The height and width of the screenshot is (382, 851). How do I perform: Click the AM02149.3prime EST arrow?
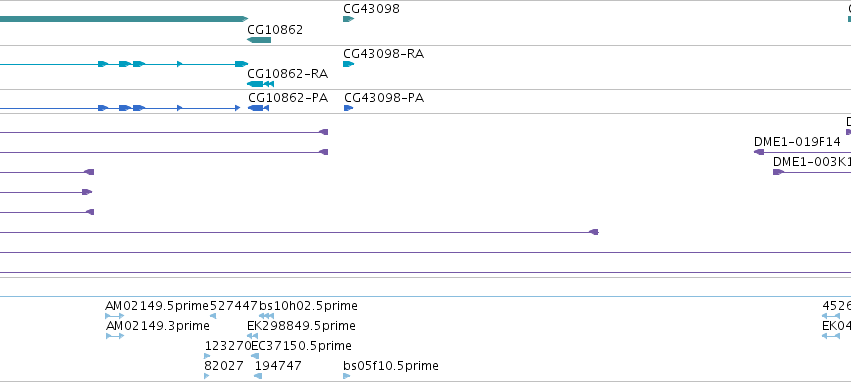tap(115, 336)
